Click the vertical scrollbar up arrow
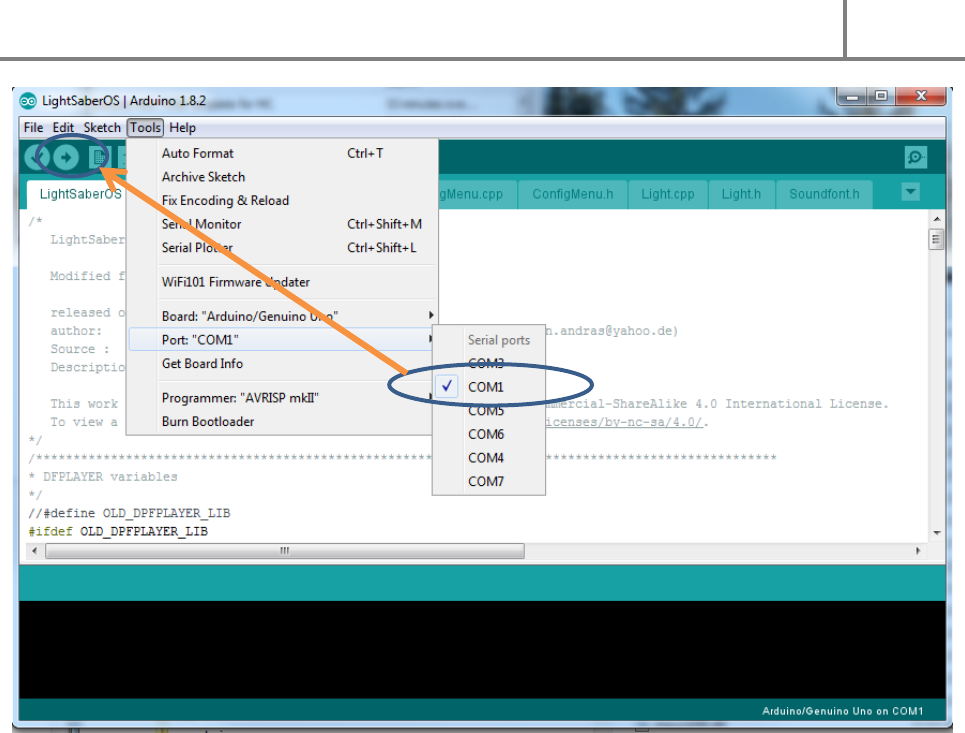The height and width of the screenshot is (733, 965). tap(937, 219)
